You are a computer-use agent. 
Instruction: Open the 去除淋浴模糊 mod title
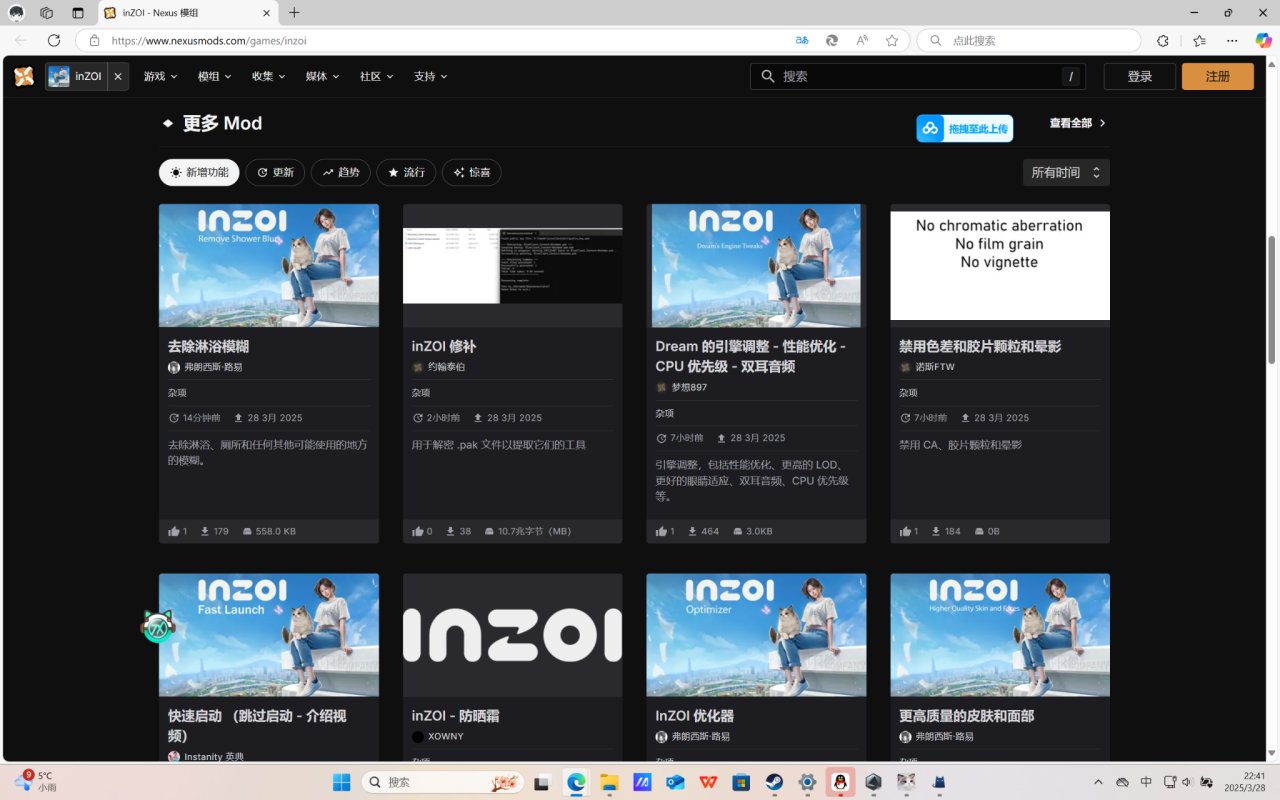(x=208, y=346)
